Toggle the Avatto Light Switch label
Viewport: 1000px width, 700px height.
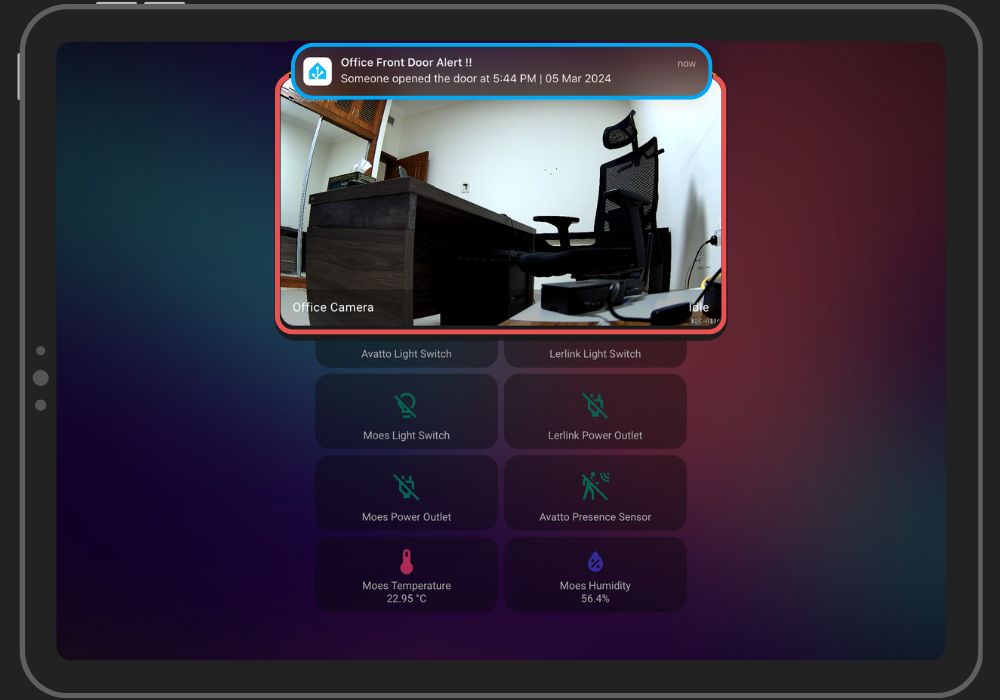click(x=406, y=354)
